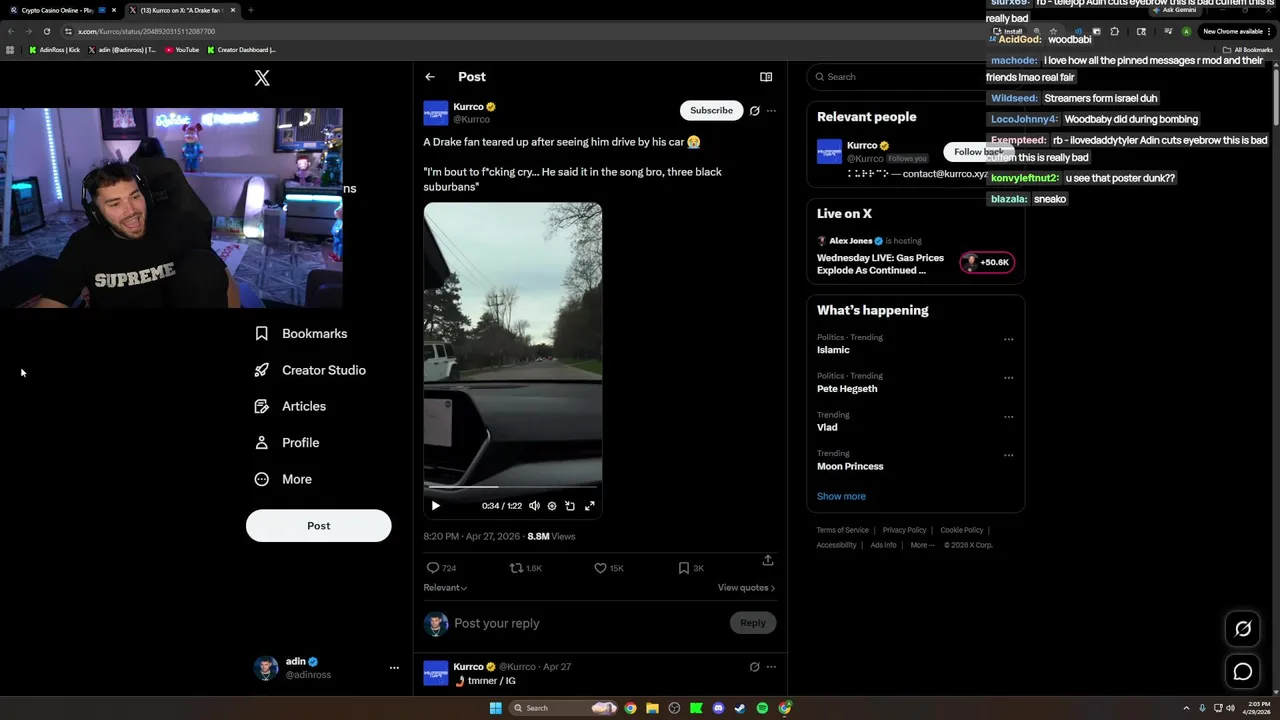Viewport: 1280px width, 720px height.
Task: Open OBS Studio from taskbar
Action: 674,708
